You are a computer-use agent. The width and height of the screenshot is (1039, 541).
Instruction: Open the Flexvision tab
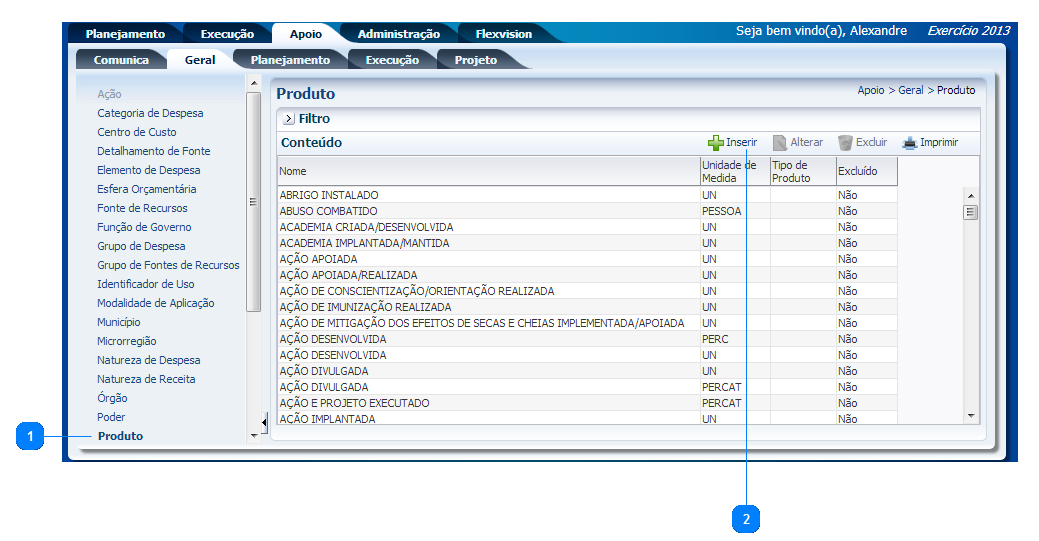[x=503, y=34]
